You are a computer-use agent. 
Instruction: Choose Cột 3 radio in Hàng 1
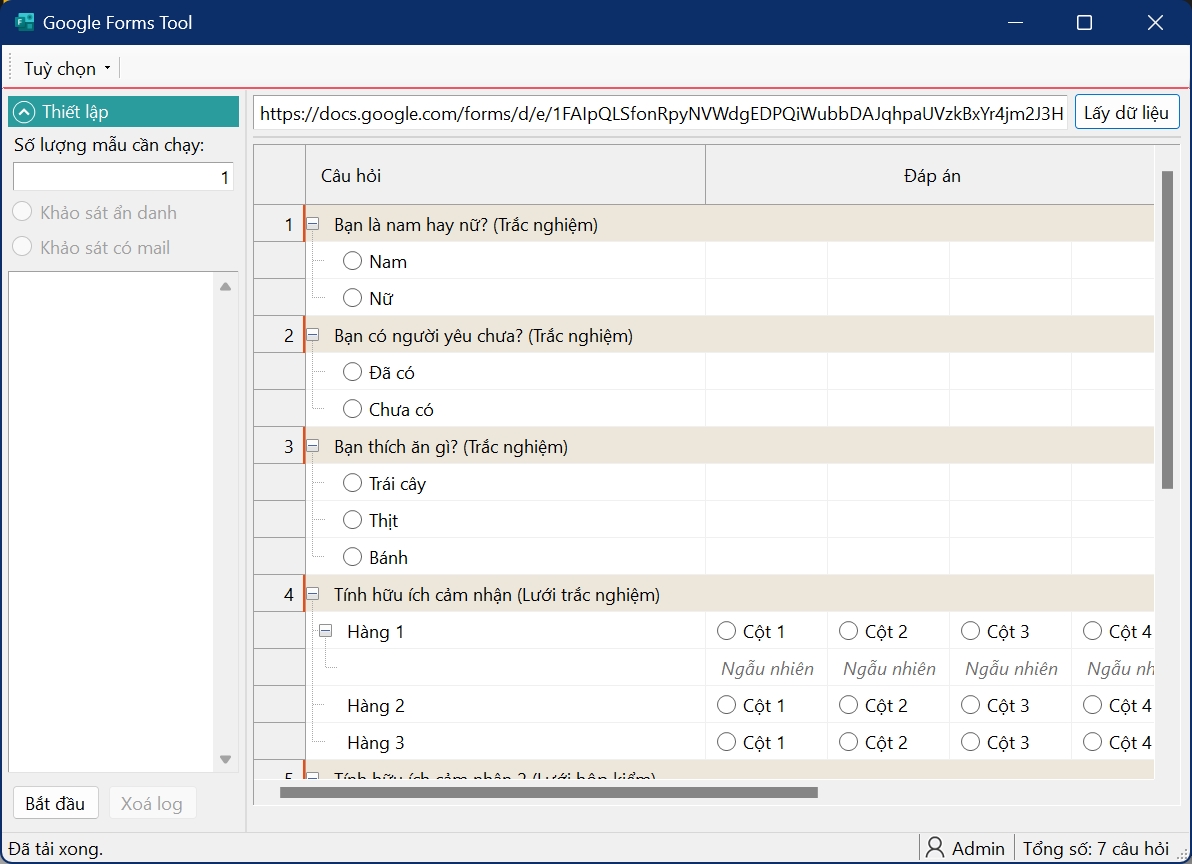coord(971,631)
